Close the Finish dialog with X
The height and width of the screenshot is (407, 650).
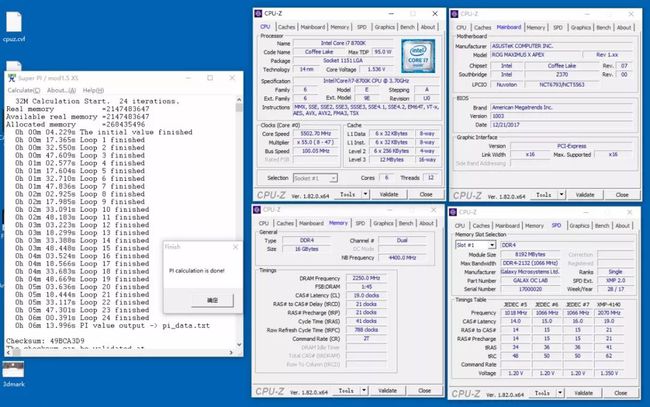coord(235,247)
